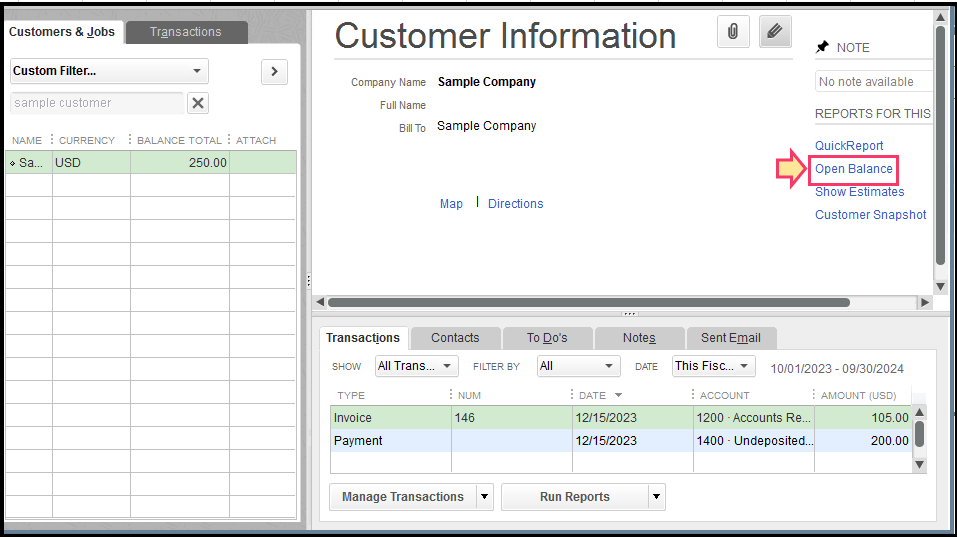Click the pushpin NOTE icon
Image resolution: width=957 pixels, height=537 pixels.
point(823,47)
